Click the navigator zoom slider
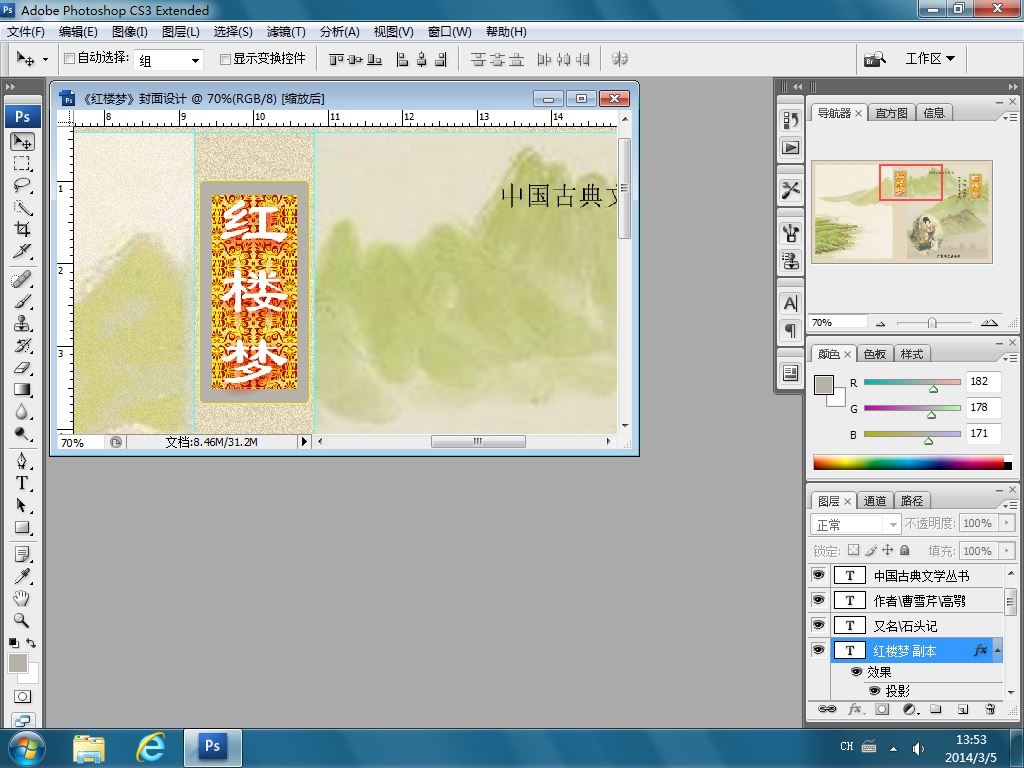The width and height of the screenshot is (1024, 768). tap(932, 323)
